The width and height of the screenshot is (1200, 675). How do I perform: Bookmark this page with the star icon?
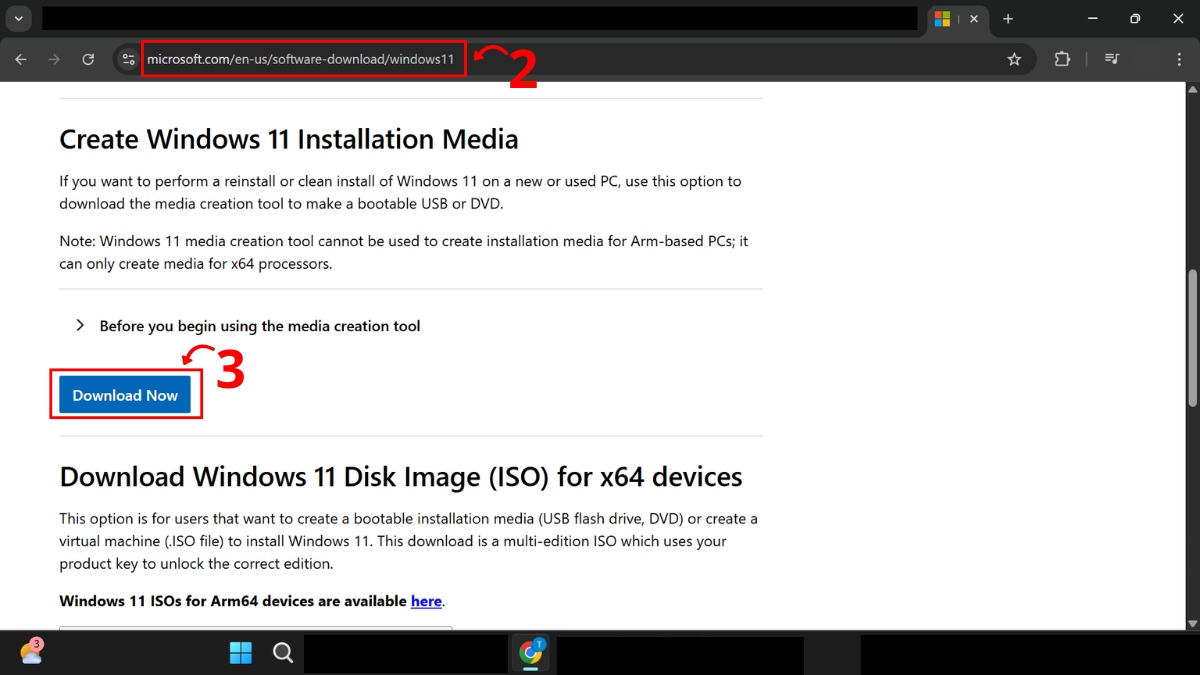[x=1014, y=59]
